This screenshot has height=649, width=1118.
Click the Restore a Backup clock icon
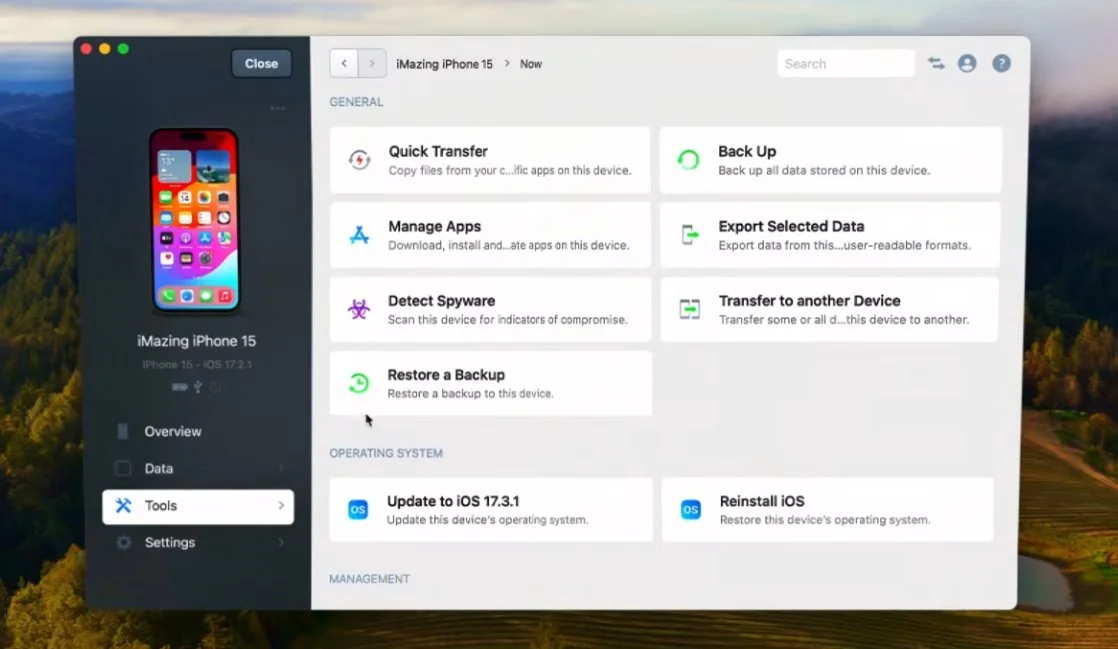coord(359,383)
